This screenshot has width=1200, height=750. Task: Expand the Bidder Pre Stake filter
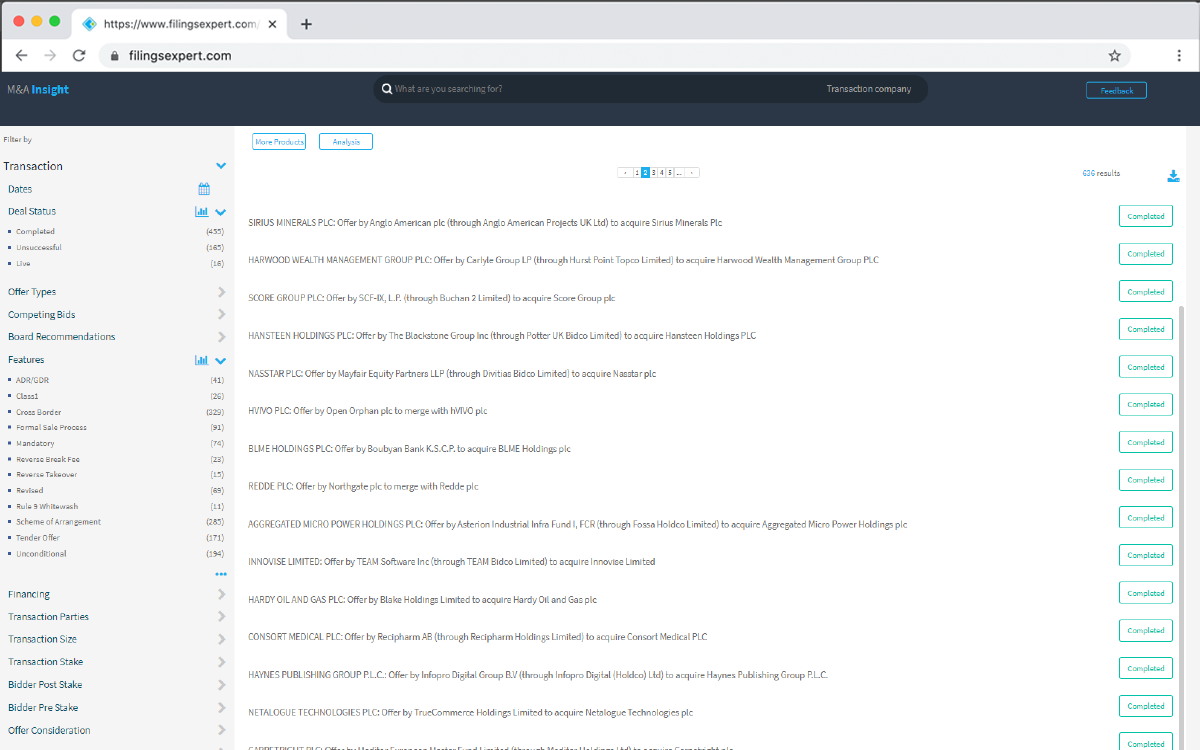click(x=222, y=708)
